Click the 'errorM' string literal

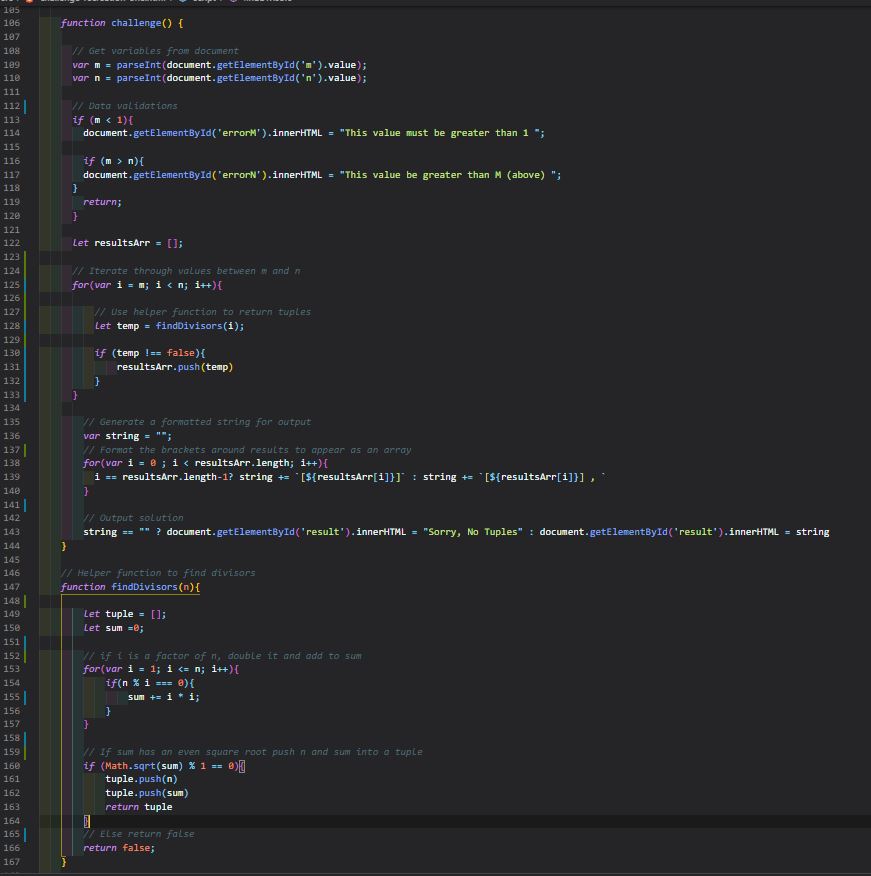click(x=239, y=133)
